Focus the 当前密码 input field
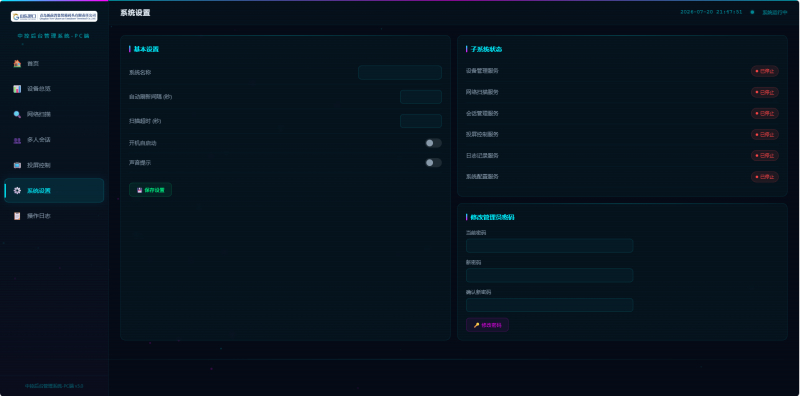The height and width of the screenshot is (396, 800). (x=549, y=245)
